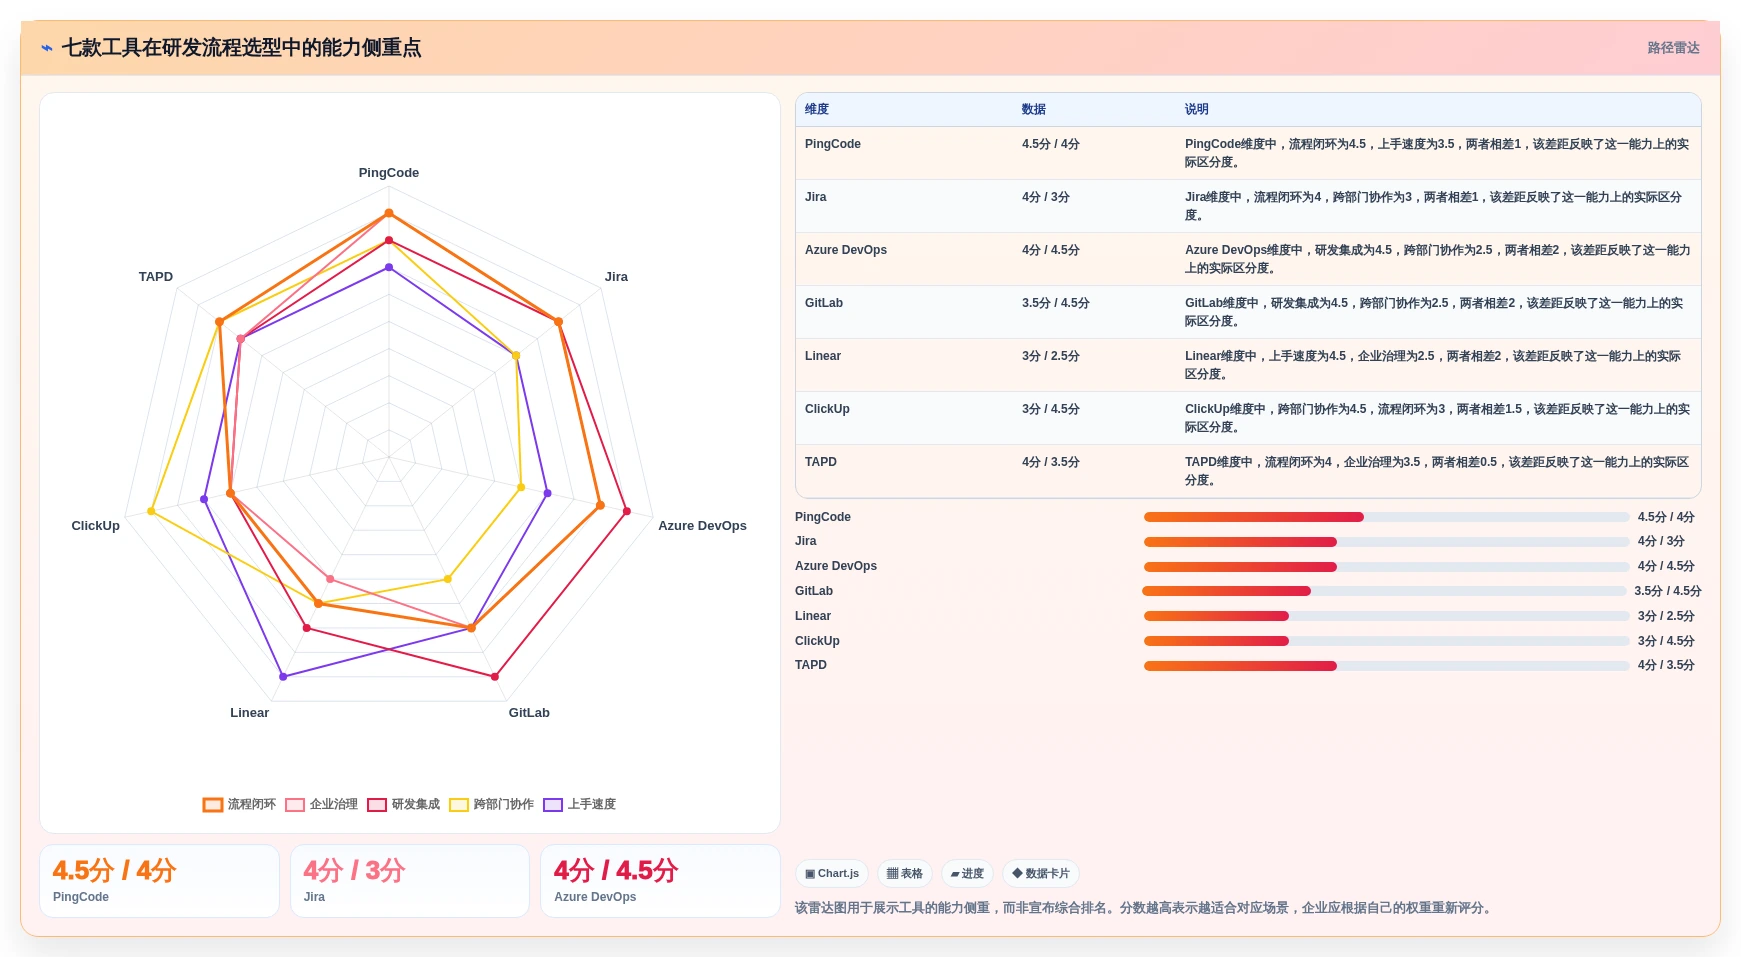
Task: Open the Azure DevOps 4分 / 4.5分 summary card
Action: point(660,881)
